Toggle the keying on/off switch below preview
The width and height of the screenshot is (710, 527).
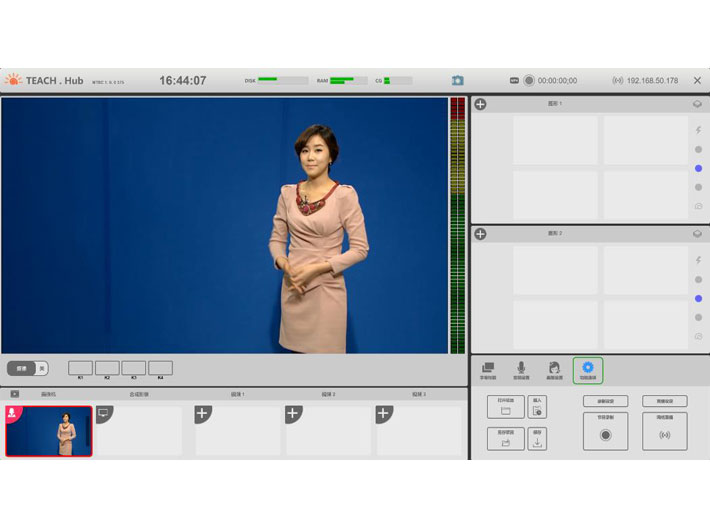[x=27, y=368]
